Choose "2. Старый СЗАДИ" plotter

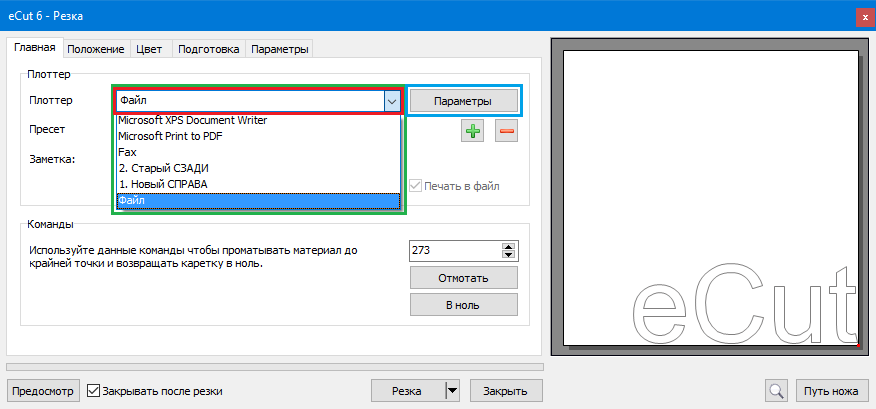[x=259, y=168]
